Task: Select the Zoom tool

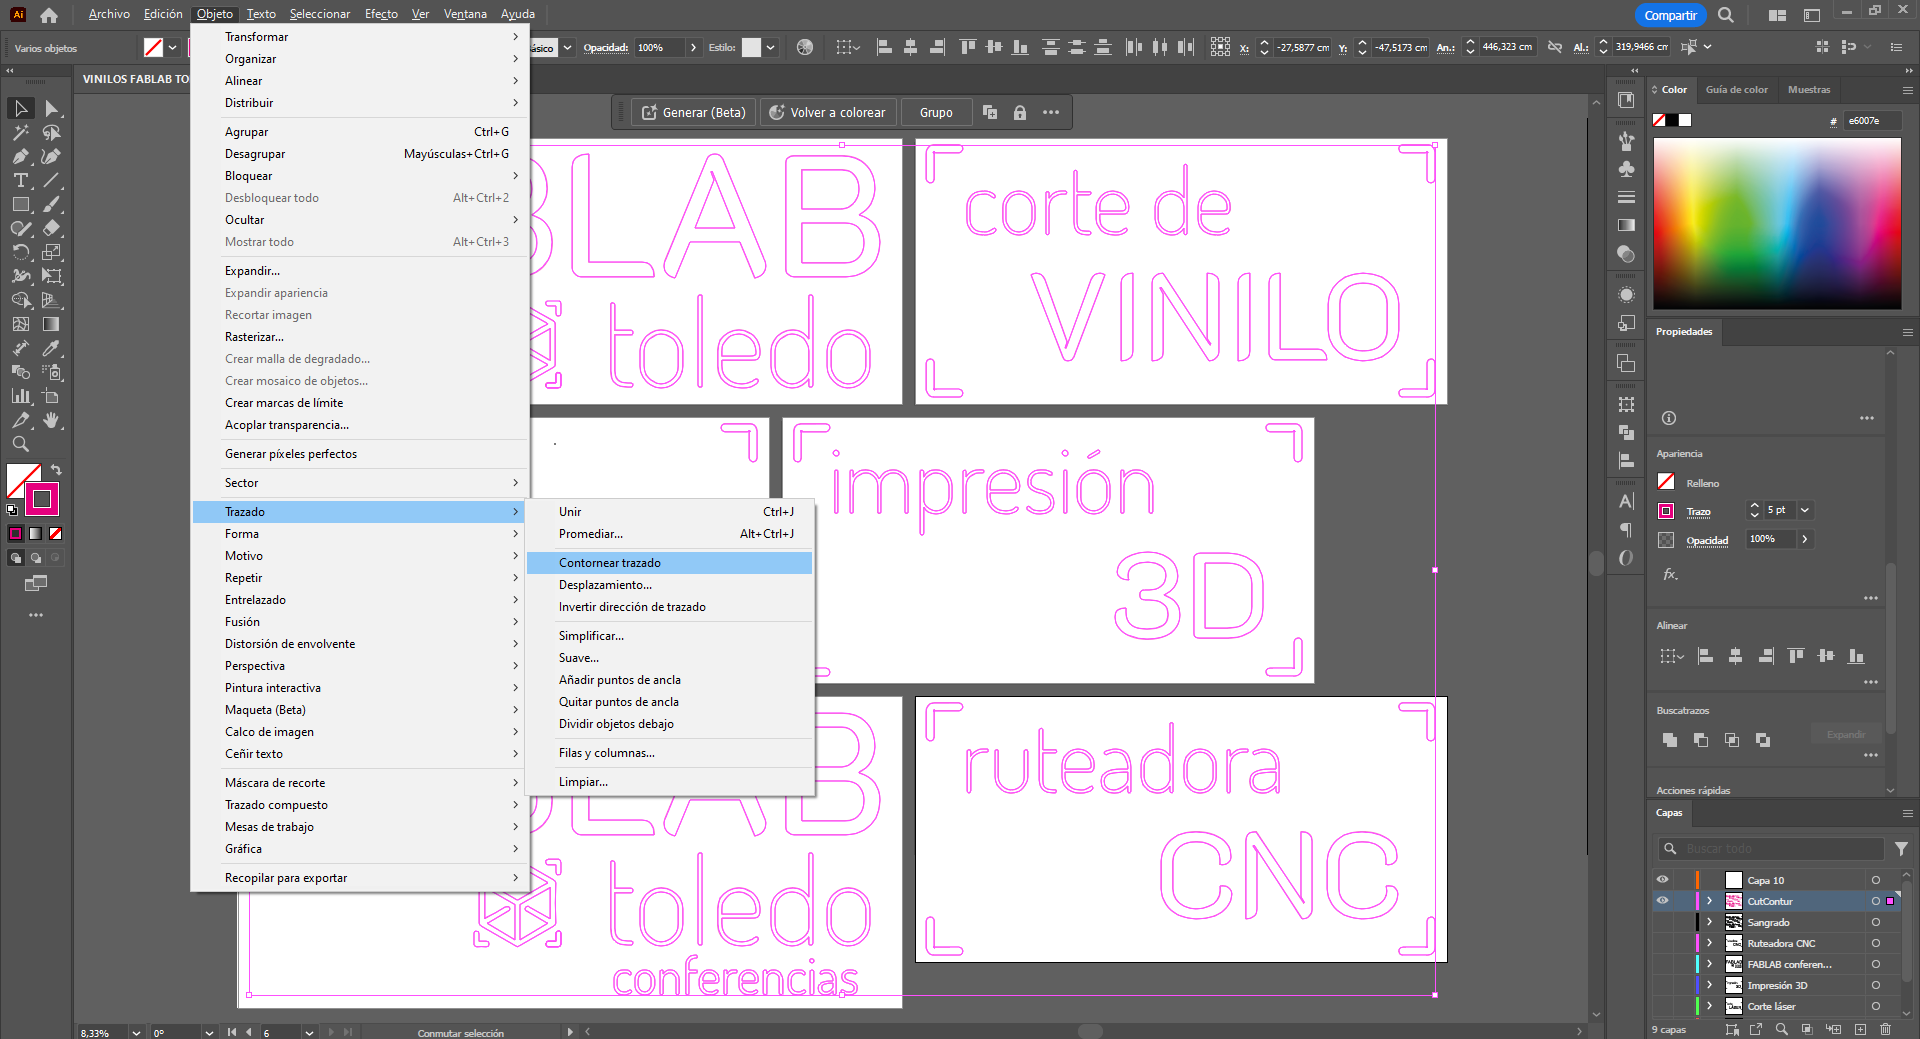Action: 21,444
